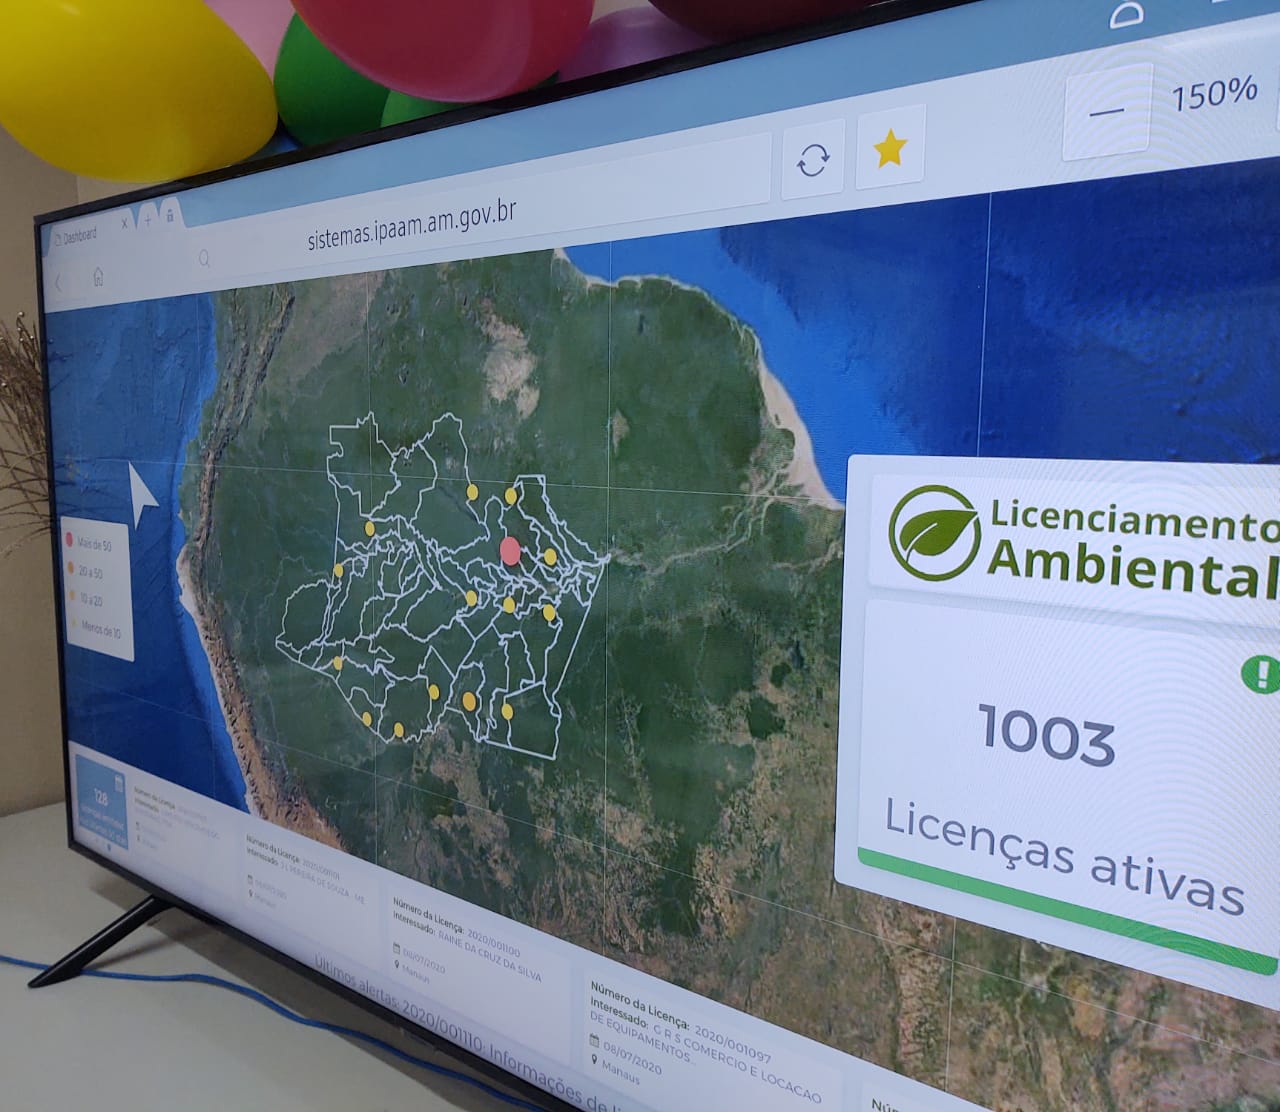The height and width of the screenshot is (1112, 1280).
Task: Open the browser home page icon
Action: tap(98, 277)
